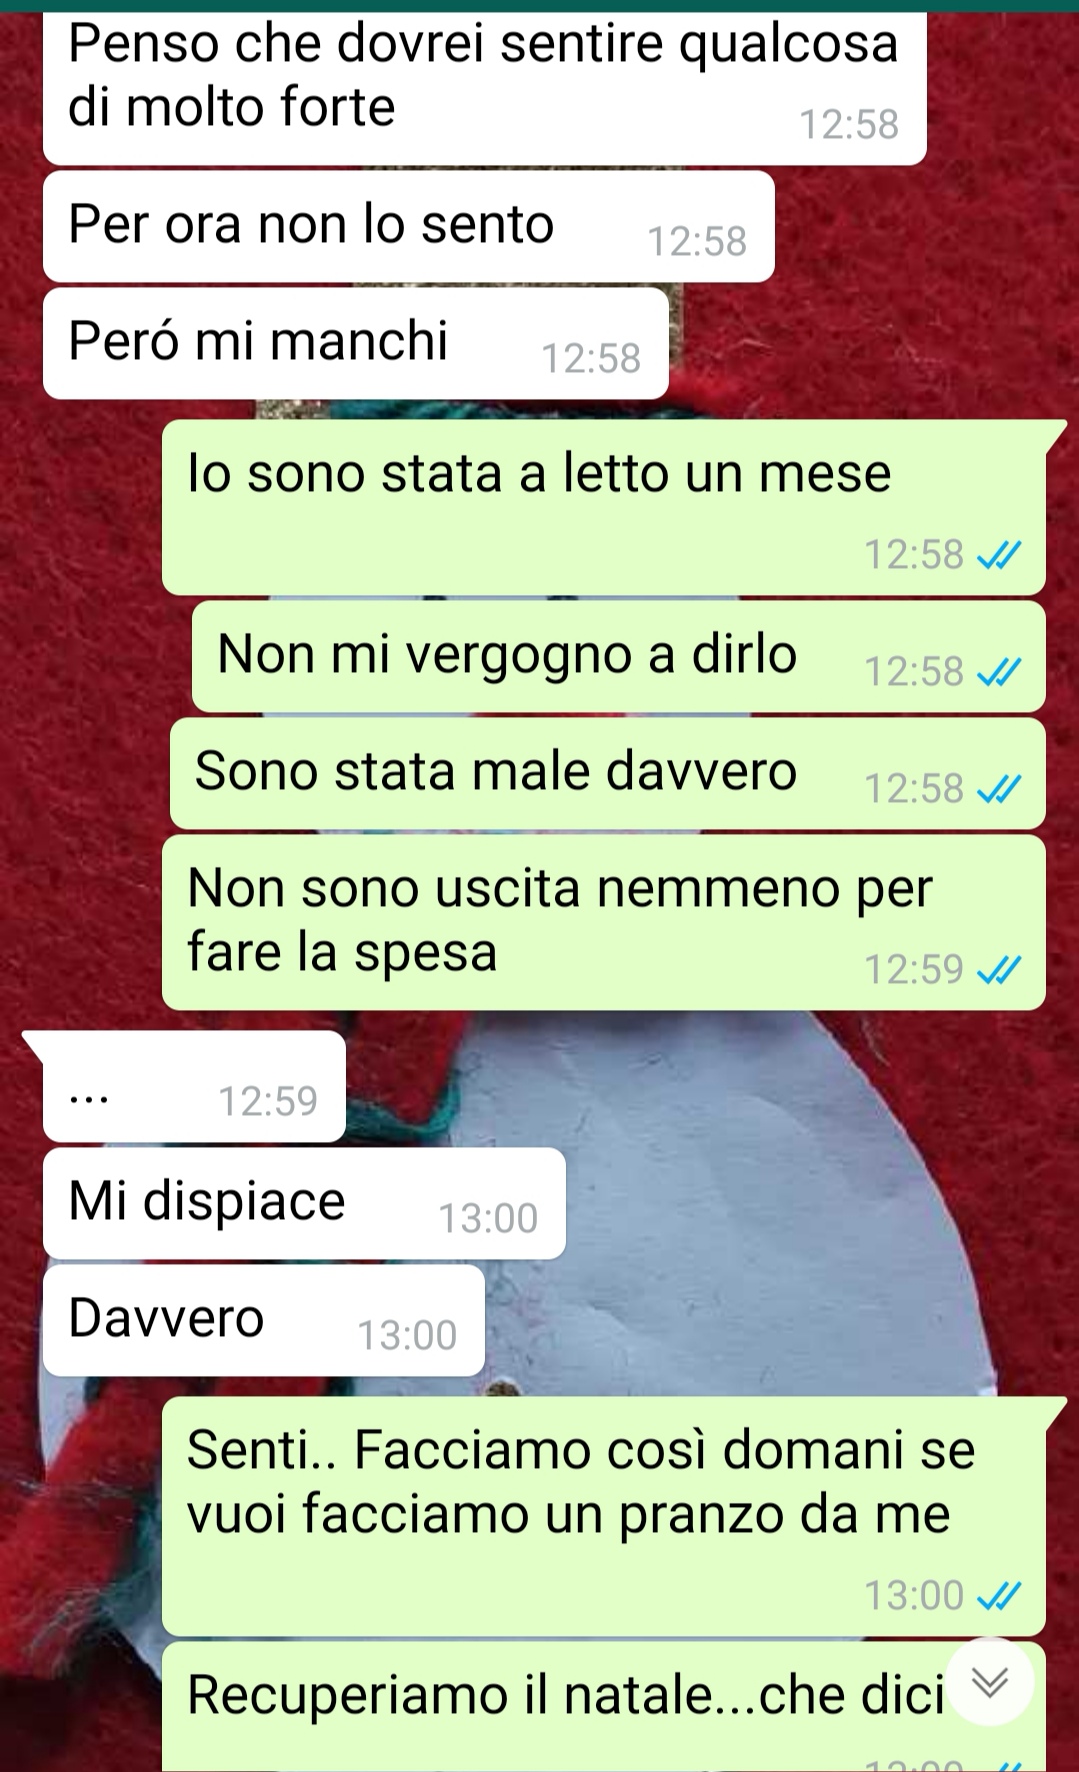The image size is (1079, 1772).
Task: Tap read-receipt ticks on 'Io sono stata a letto un mese'
Action: click(x=999, y=555)
